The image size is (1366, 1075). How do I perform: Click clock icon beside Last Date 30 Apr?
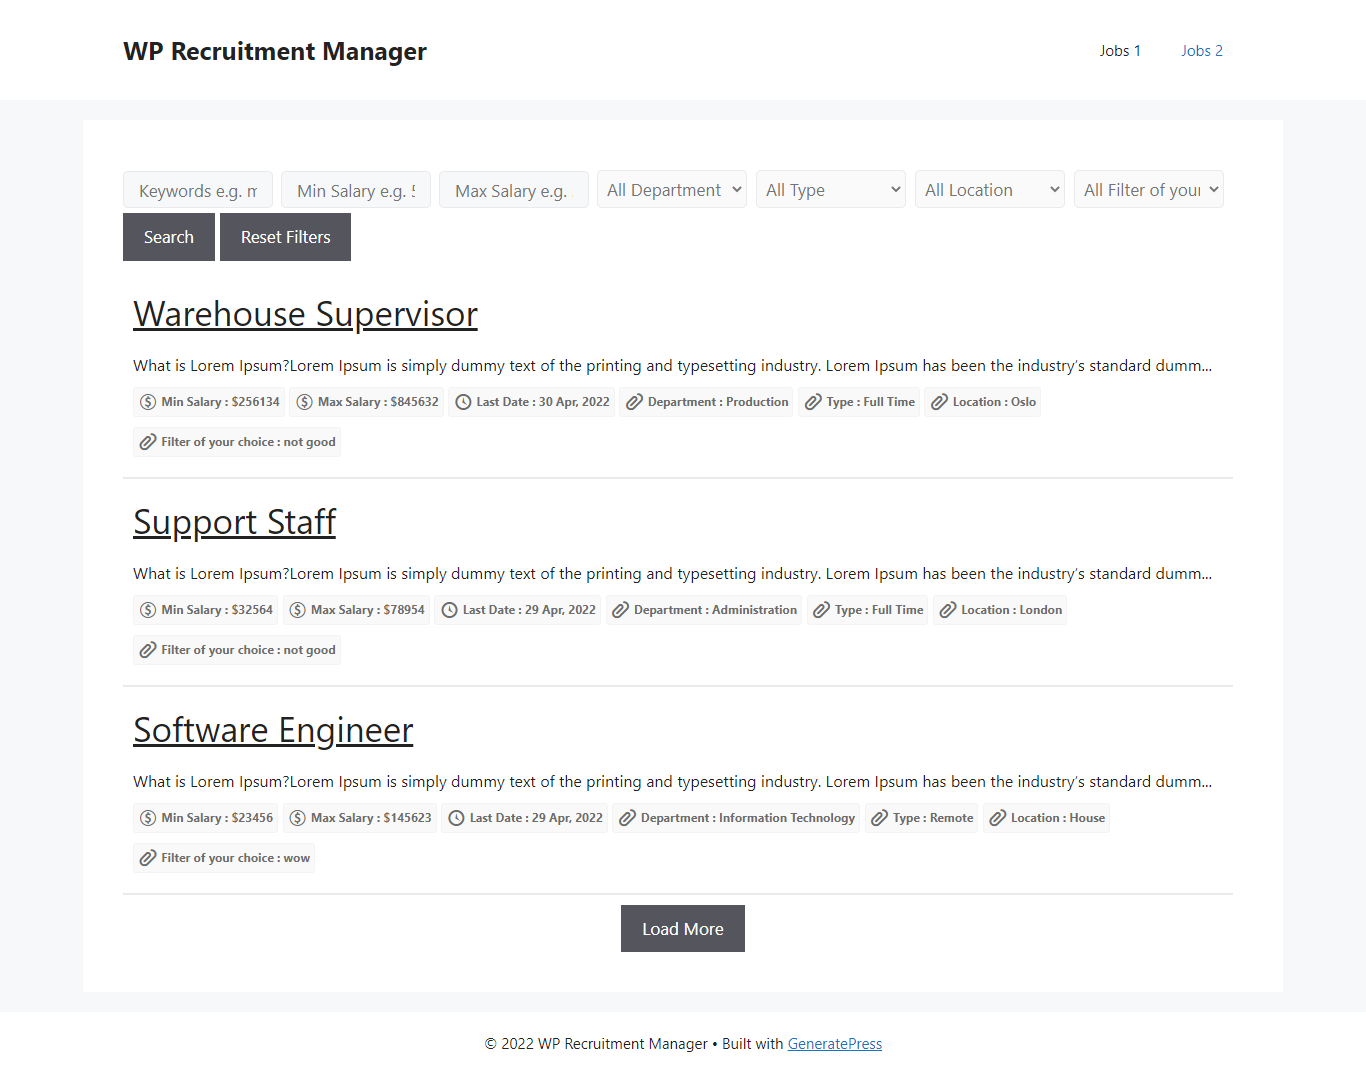pos(463,402)
